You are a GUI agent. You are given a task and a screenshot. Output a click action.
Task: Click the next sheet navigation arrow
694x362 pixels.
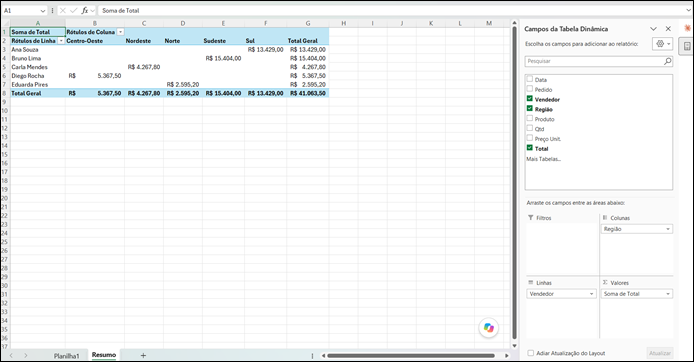pos(26,355)
